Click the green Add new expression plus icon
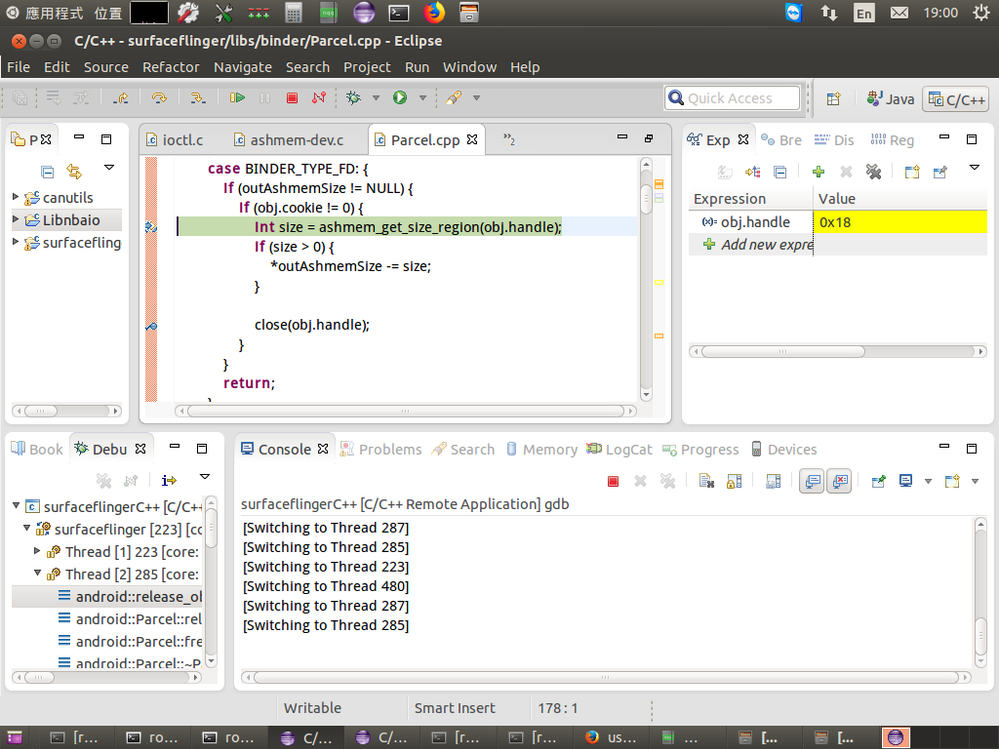The width and height of the screenshot is (999, 749). coord(819,171)
